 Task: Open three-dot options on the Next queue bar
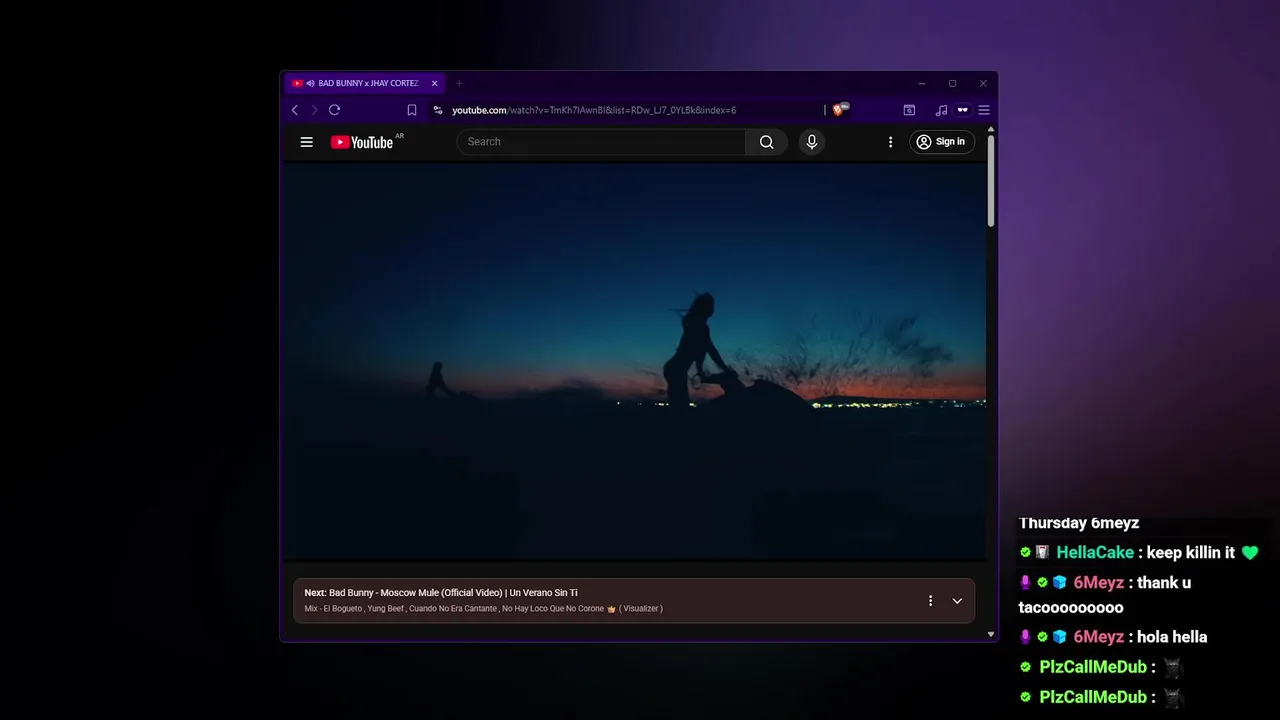930,601
